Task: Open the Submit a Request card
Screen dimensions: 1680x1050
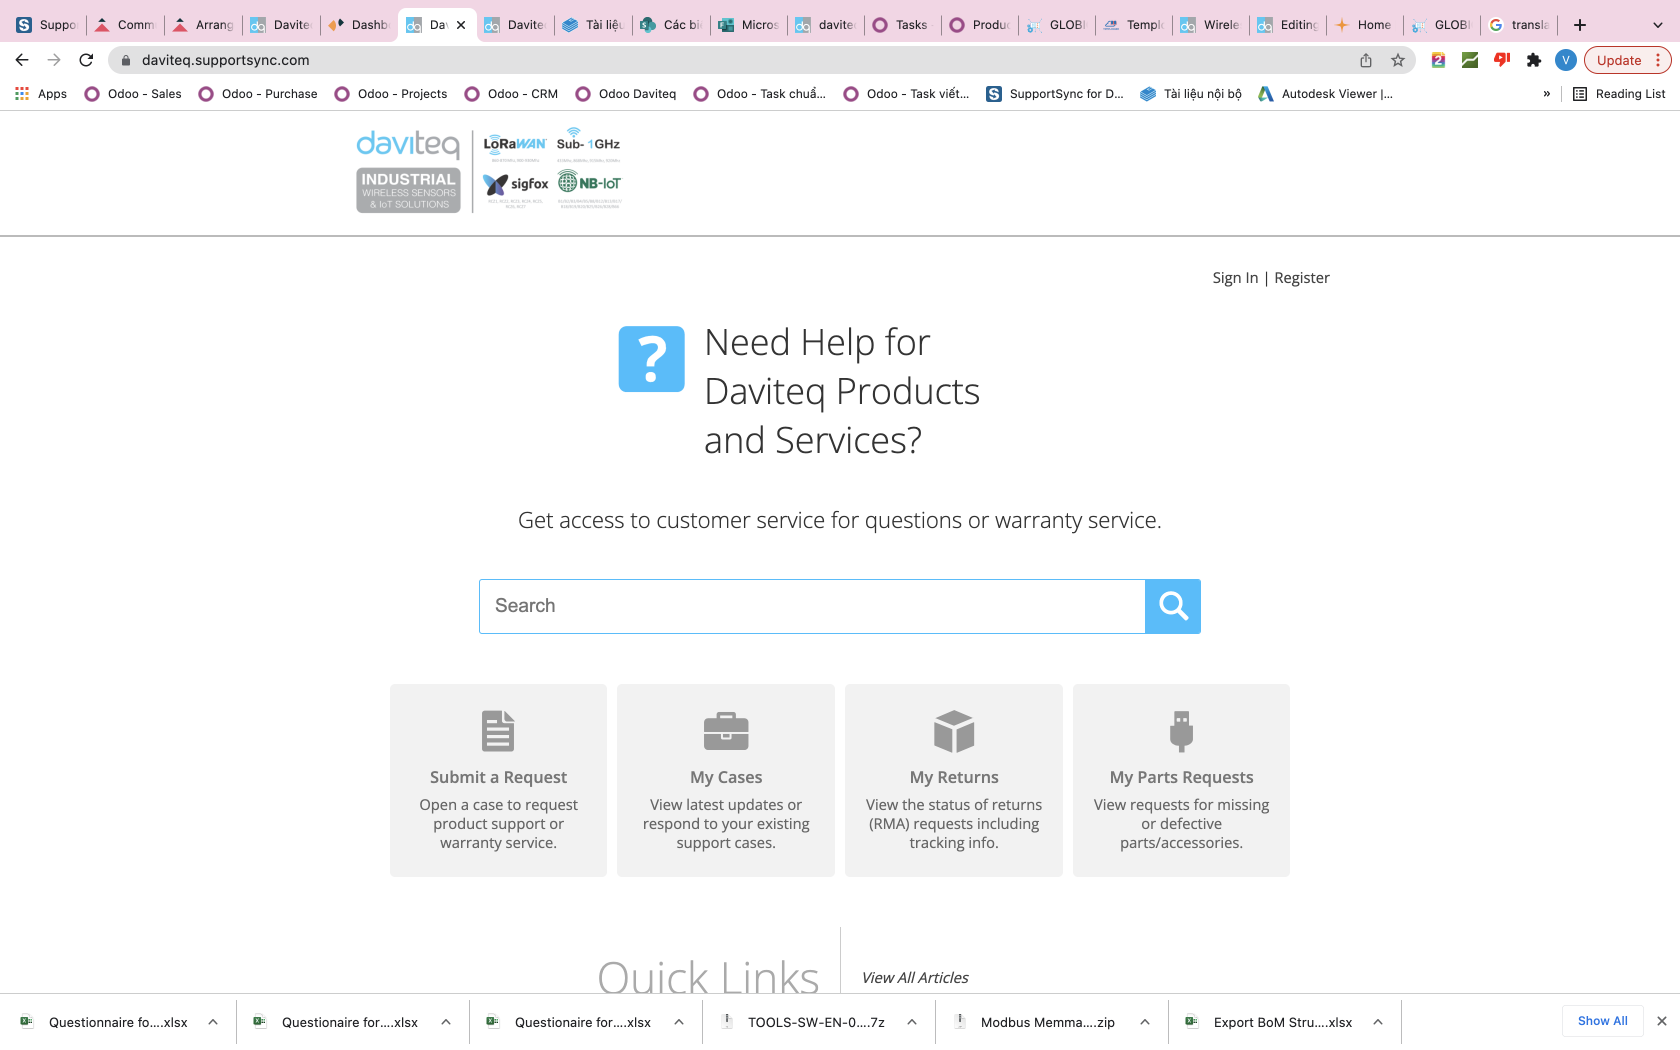Action: coord(498,780)
